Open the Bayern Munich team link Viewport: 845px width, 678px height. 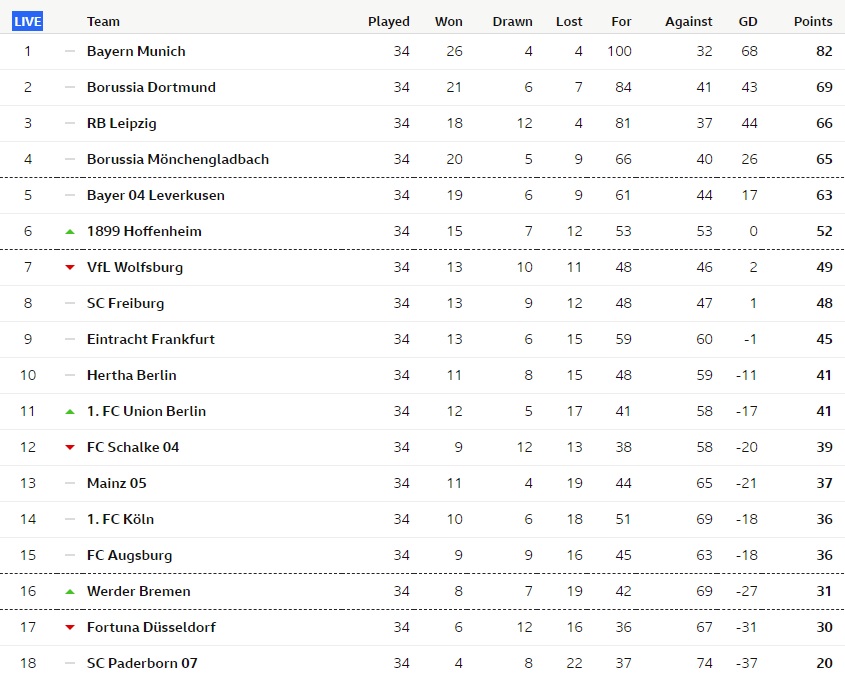coord(136,51)
